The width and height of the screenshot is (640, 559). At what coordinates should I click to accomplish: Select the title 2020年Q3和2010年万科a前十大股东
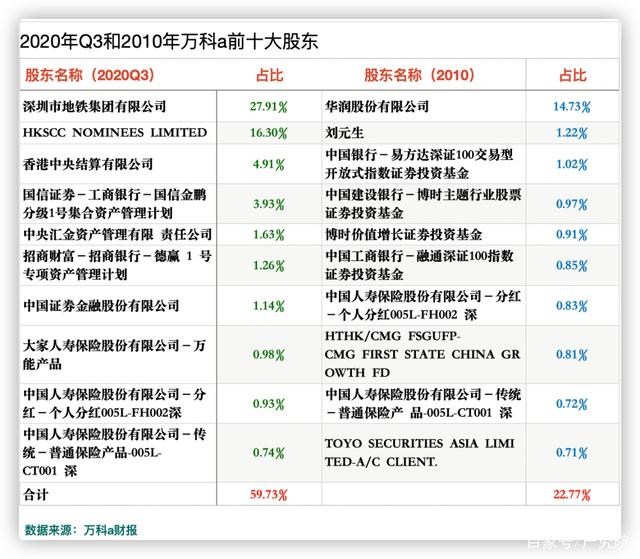point(169,41)
